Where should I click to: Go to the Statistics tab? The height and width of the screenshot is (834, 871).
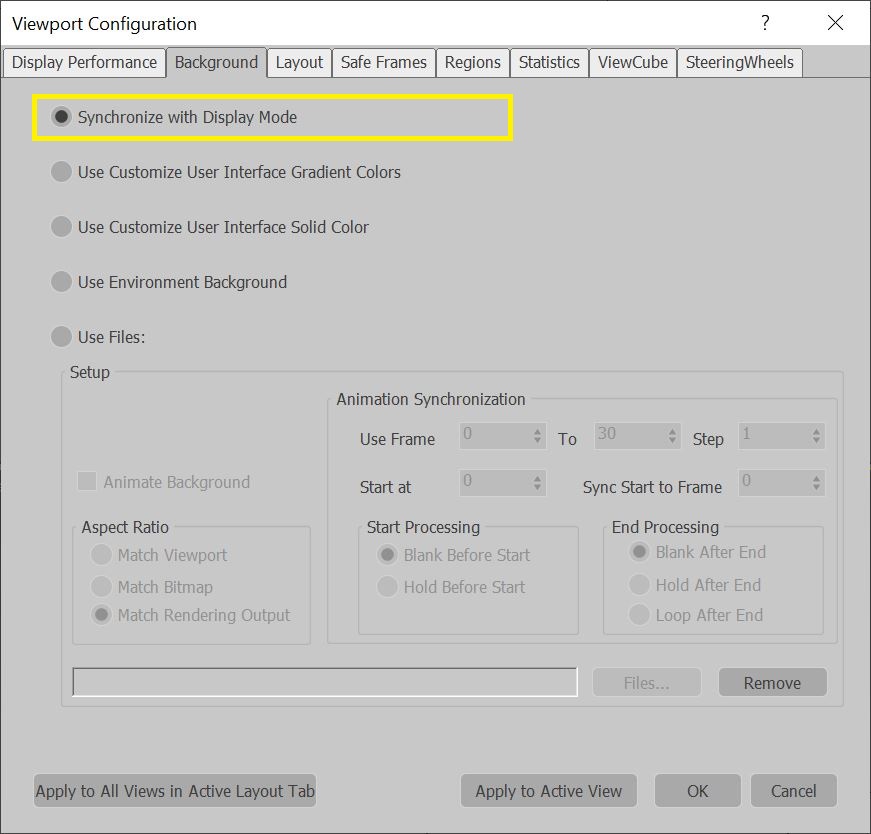(549, 62)
